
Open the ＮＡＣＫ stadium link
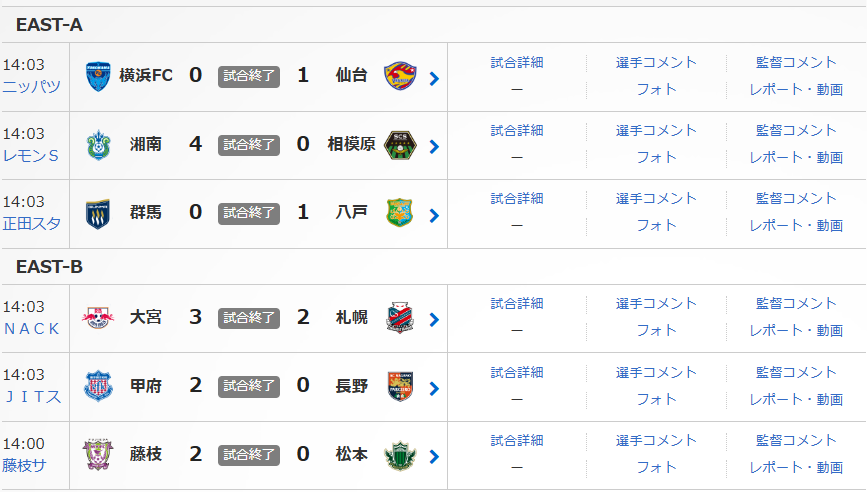coord(31,329)
